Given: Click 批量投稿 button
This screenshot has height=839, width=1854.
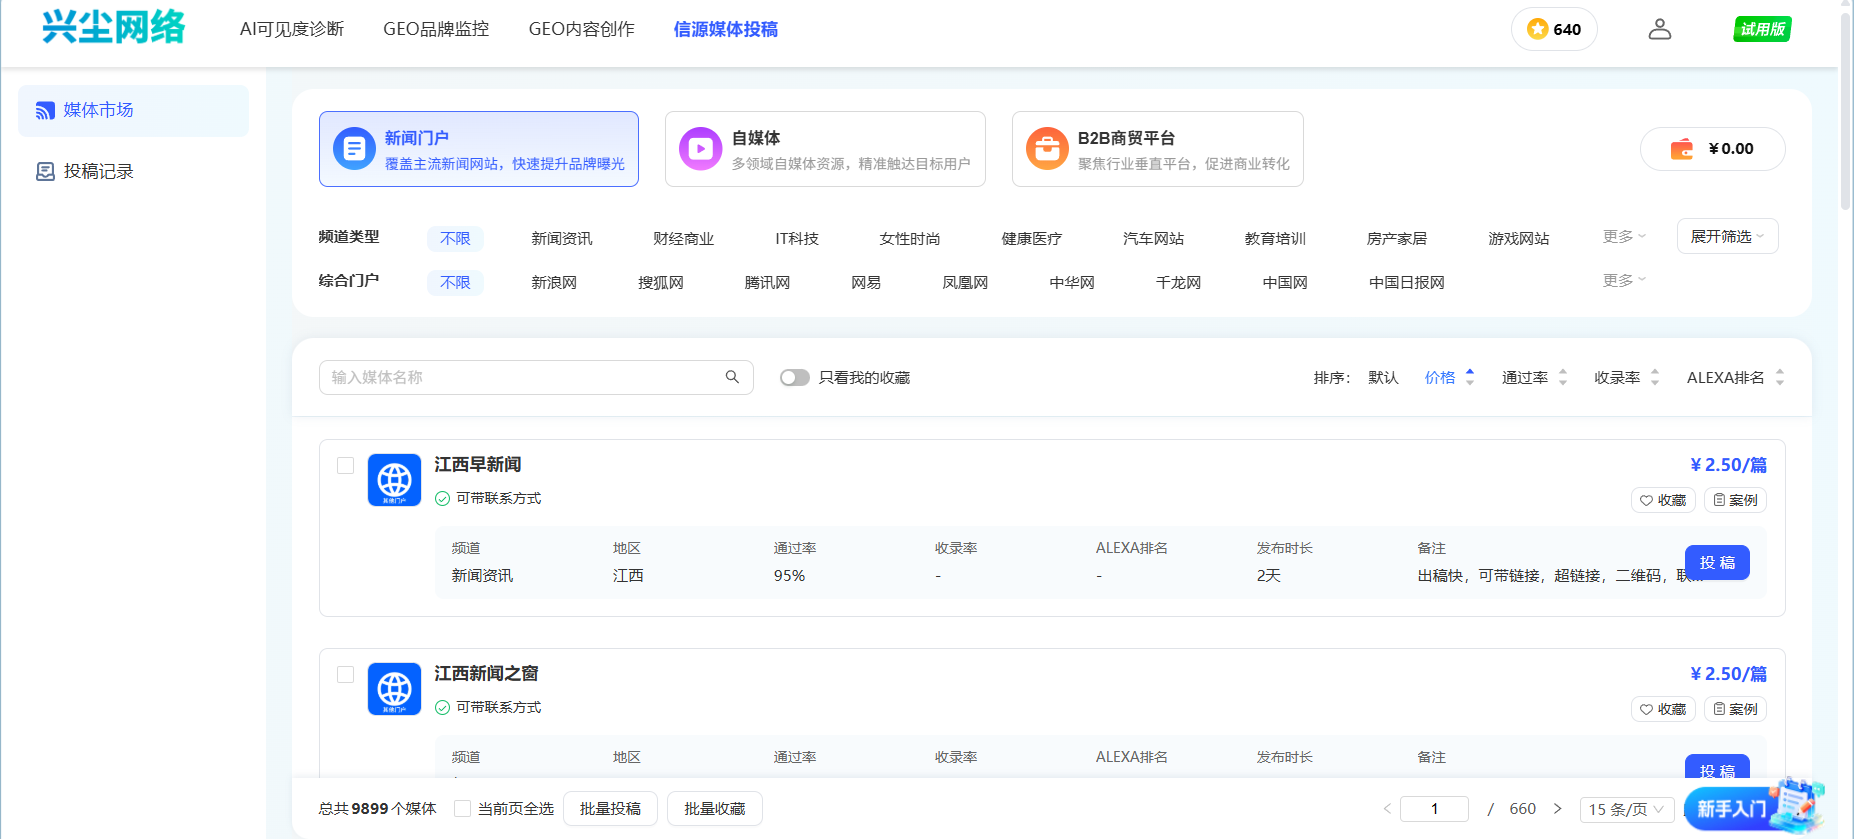Looking at the screenshot, I should pos(610,808).
